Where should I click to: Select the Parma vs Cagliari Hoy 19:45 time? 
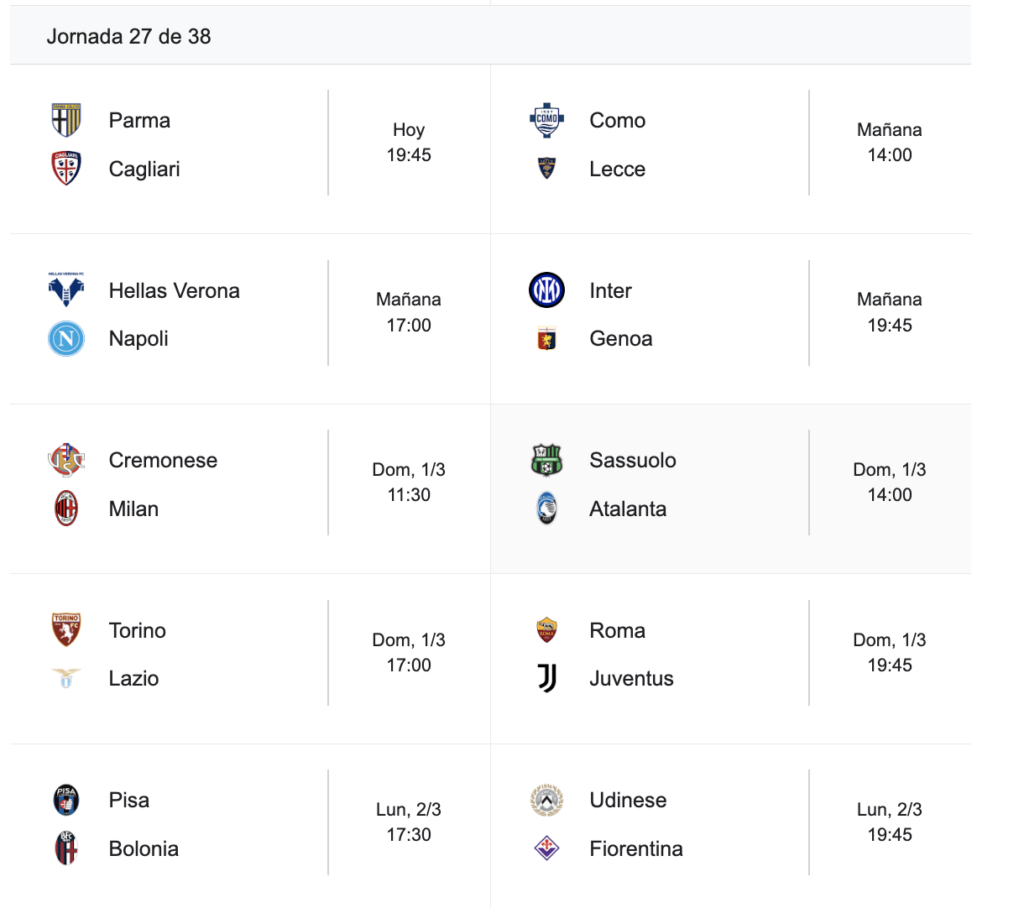[x=409, y=142]
